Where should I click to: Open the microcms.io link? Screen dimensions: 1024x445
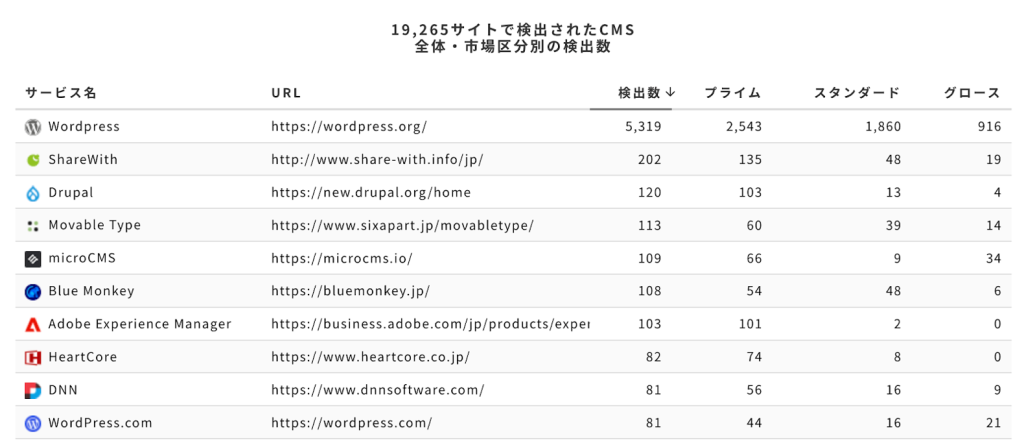(341, 259)
